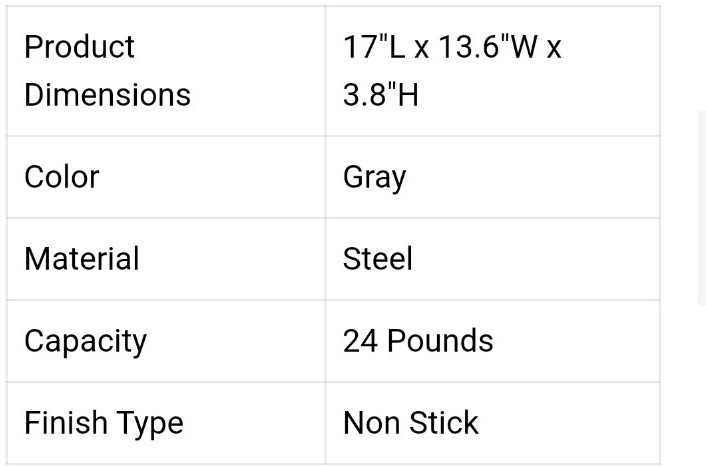706x467 pixels.
Task: Click the Material label cell
Action: [166, 259]
